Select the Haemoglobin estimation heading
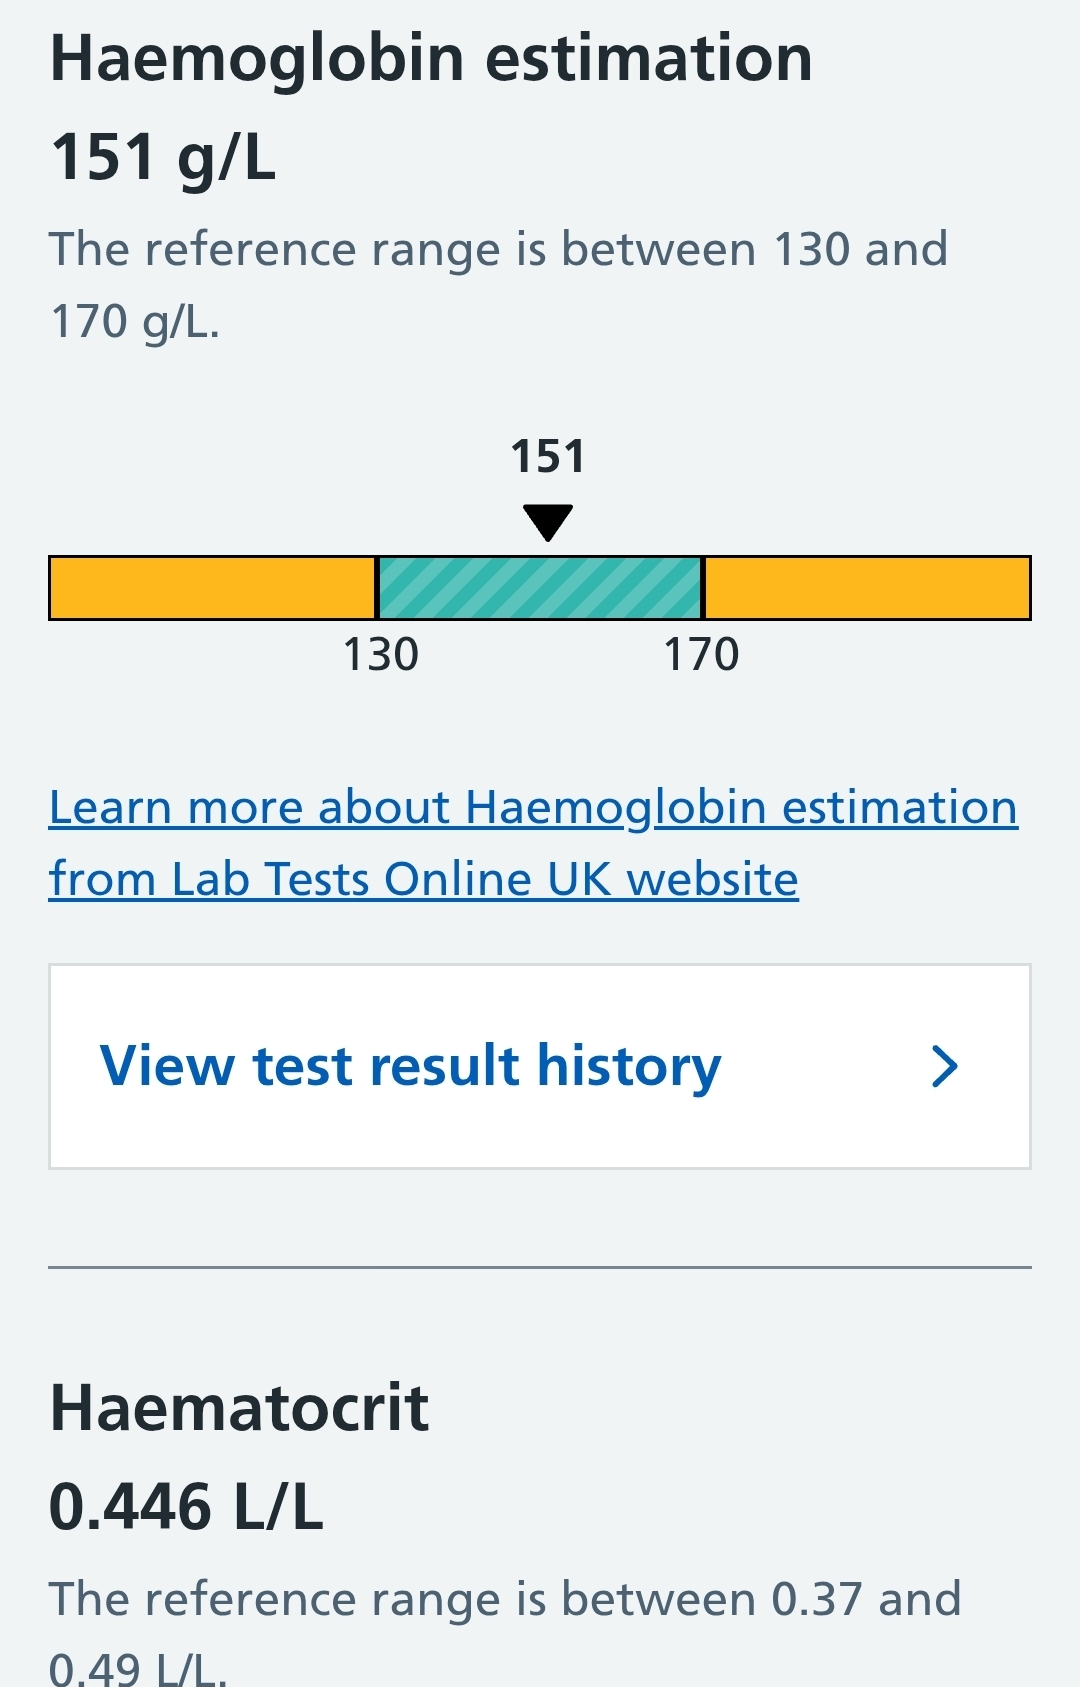The image size is (1080, 1687). (x=431, y=58)
